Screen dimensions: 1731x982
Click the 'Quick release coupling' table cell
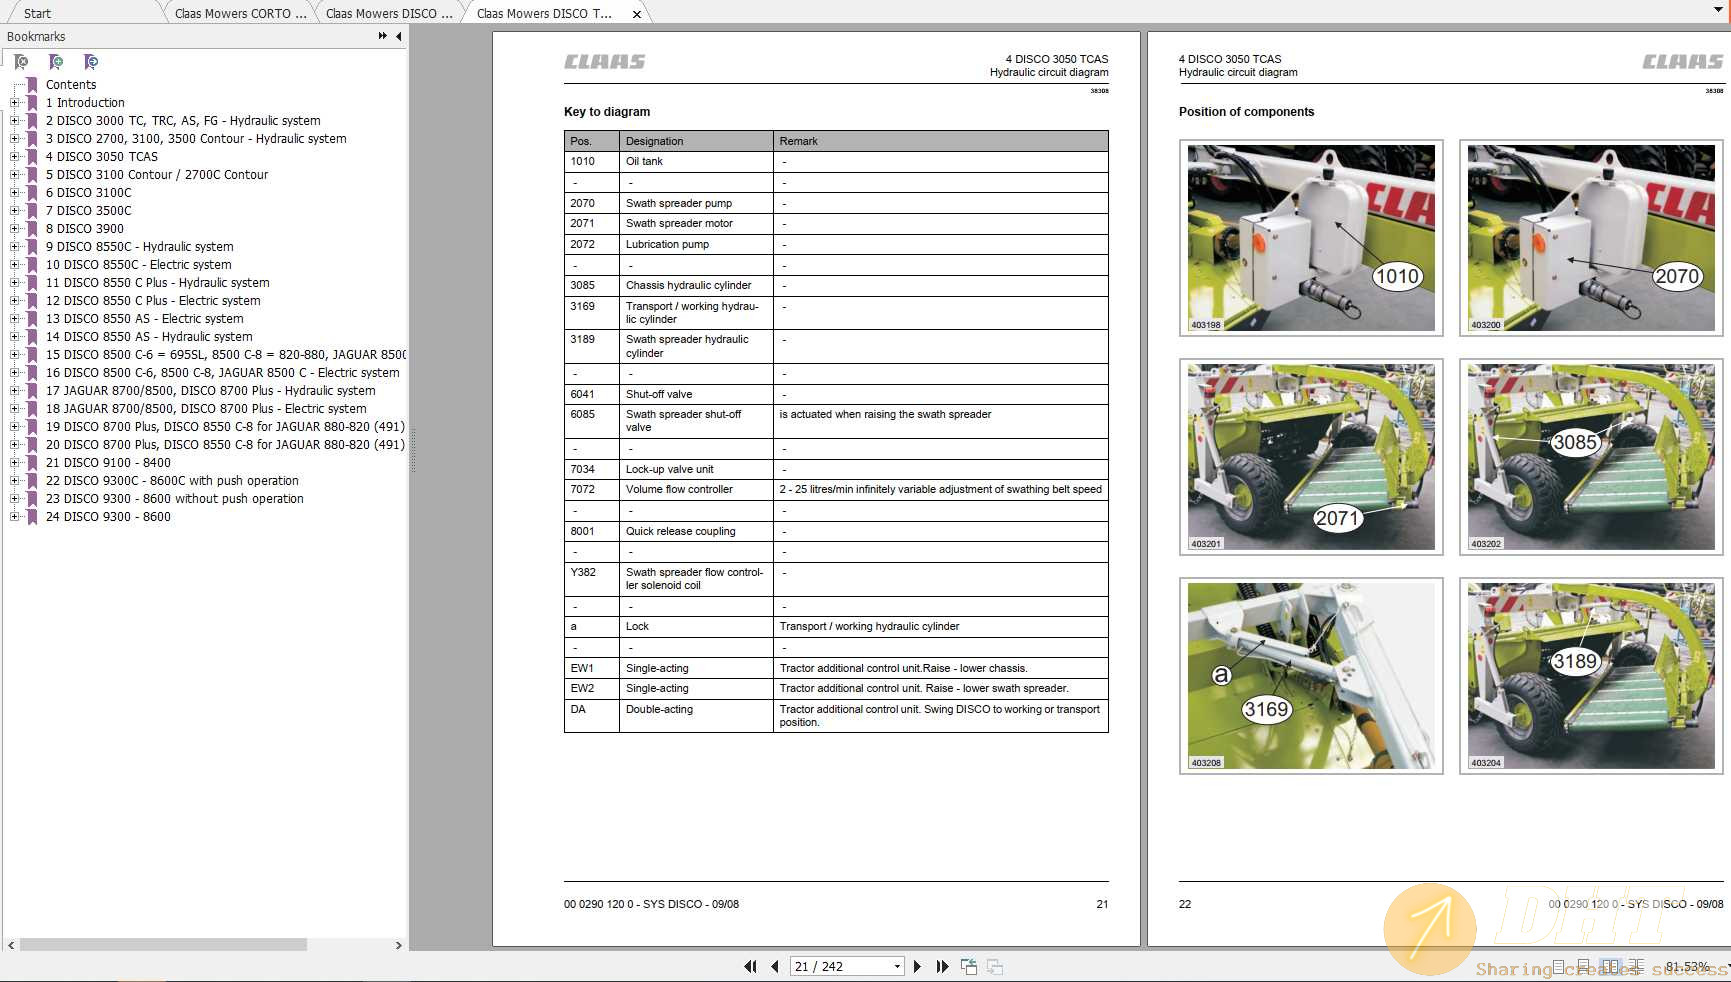coord(696,532)
